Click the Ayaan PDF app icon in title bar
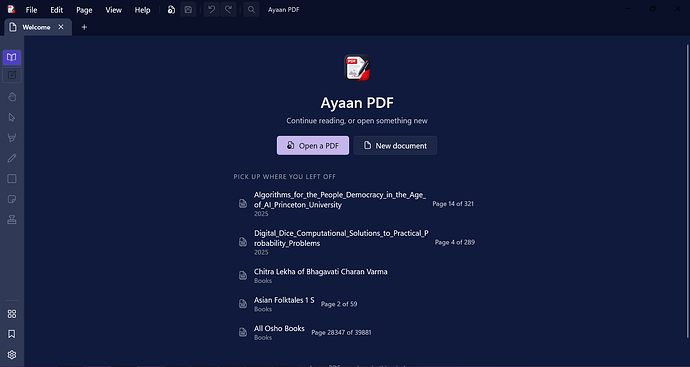Screen dimensions: 690x367 (x=11, y=9)
